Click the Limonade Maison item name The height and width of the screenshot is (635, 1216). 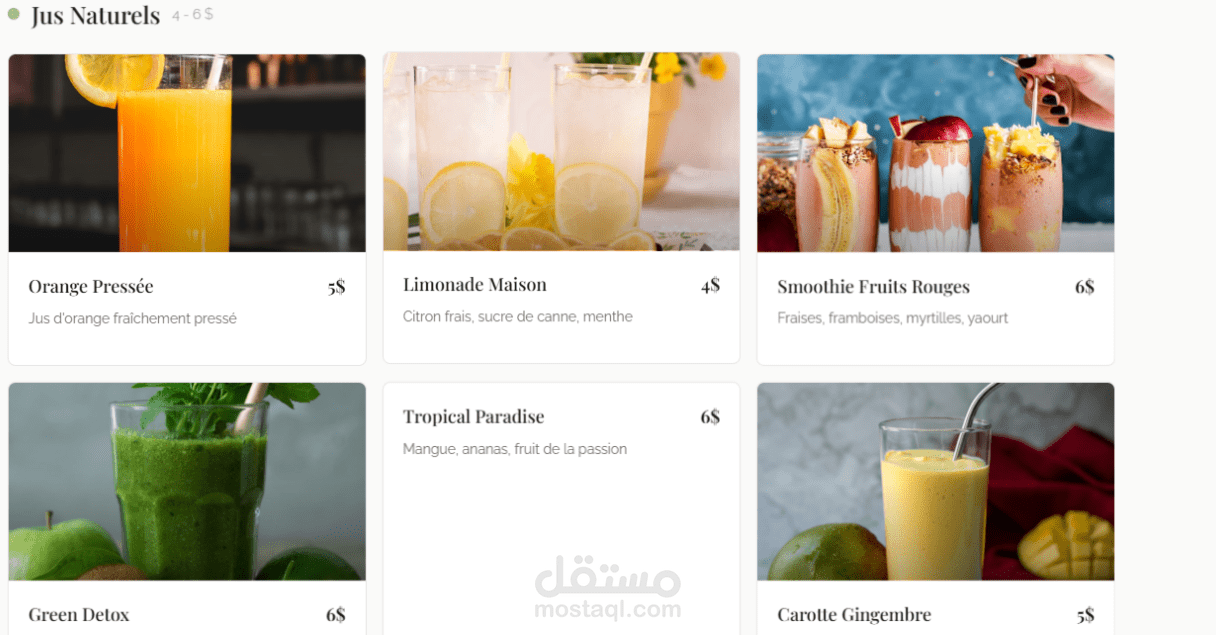click(x=475, y=285)
